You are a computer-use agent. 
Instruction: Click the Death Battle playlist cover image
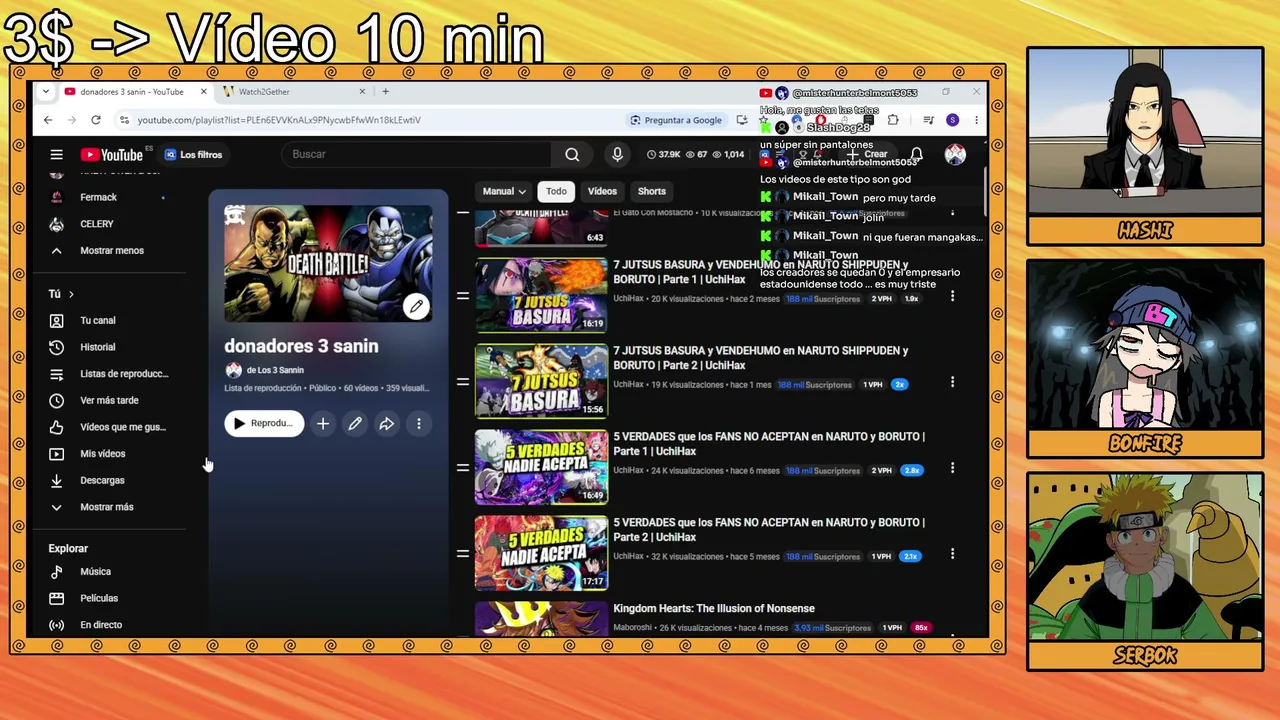[x=328, y=264]
